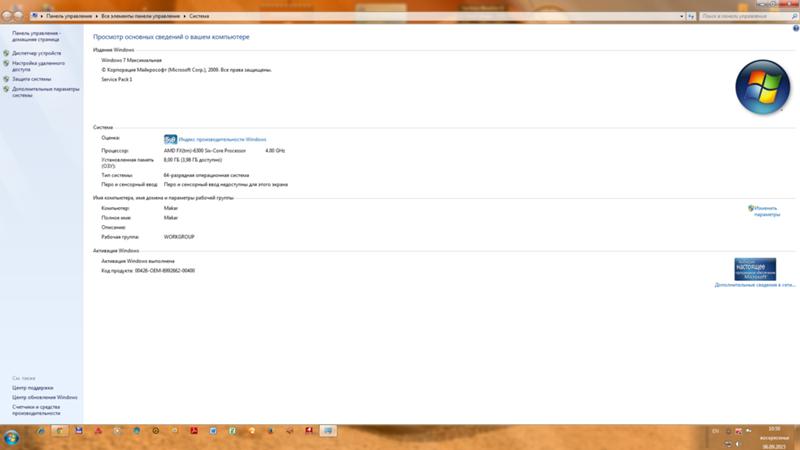Click the volume speaker tray icon
Viewport: 800px width, 450px height.
click(x=738, y=444)
